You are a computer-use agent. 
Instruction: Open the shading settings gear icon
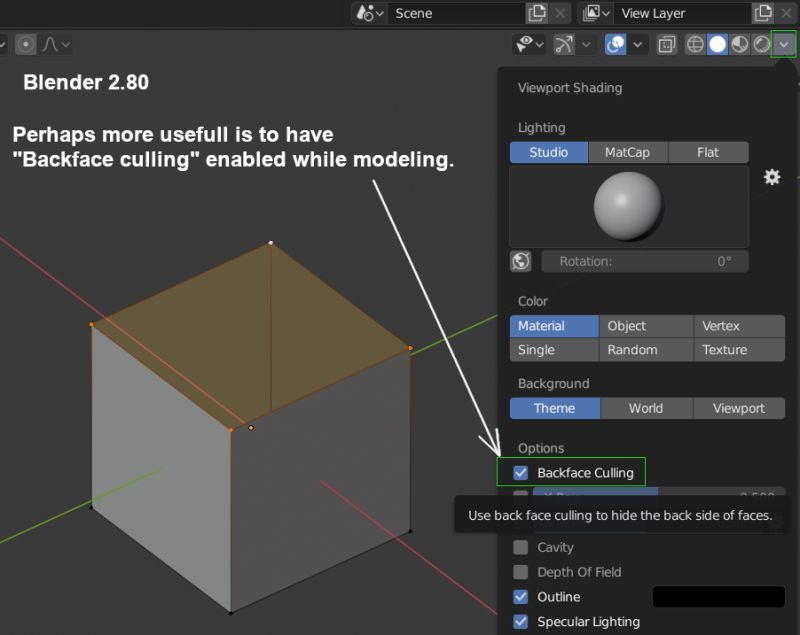[x=771, y=177]
